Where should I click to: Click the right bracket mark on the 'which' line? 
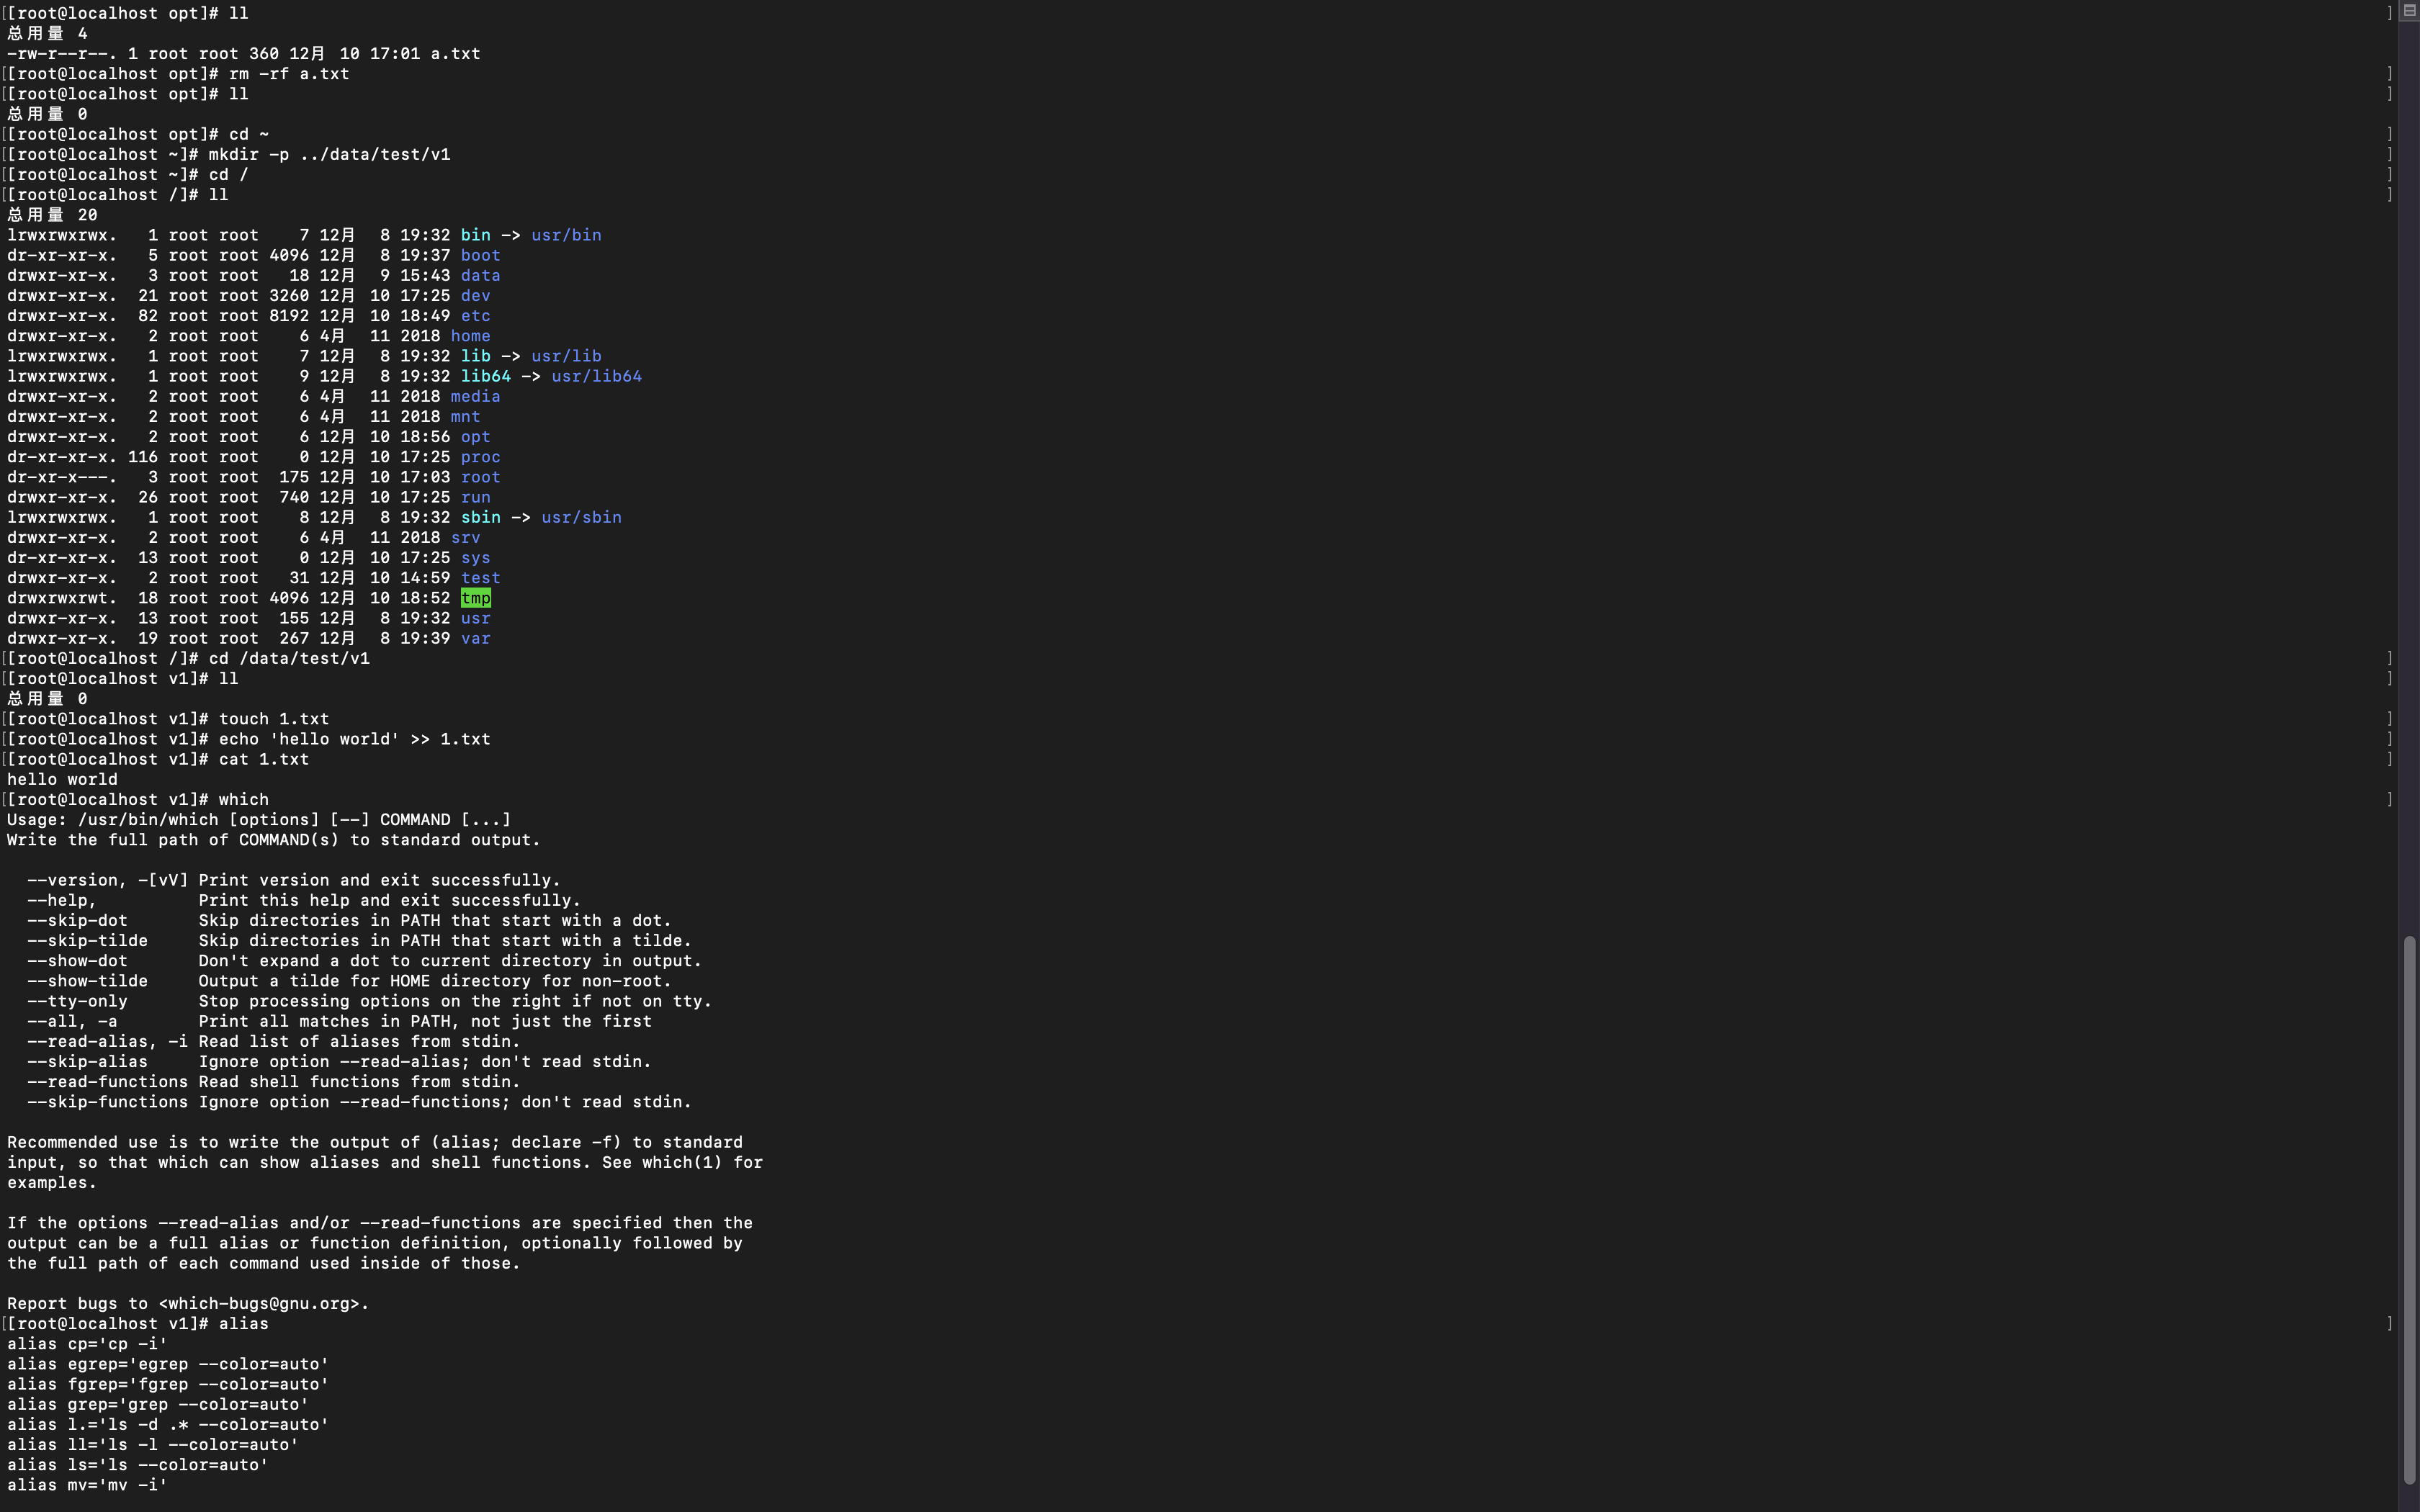pyautogui.click(x=2390, y=799)
